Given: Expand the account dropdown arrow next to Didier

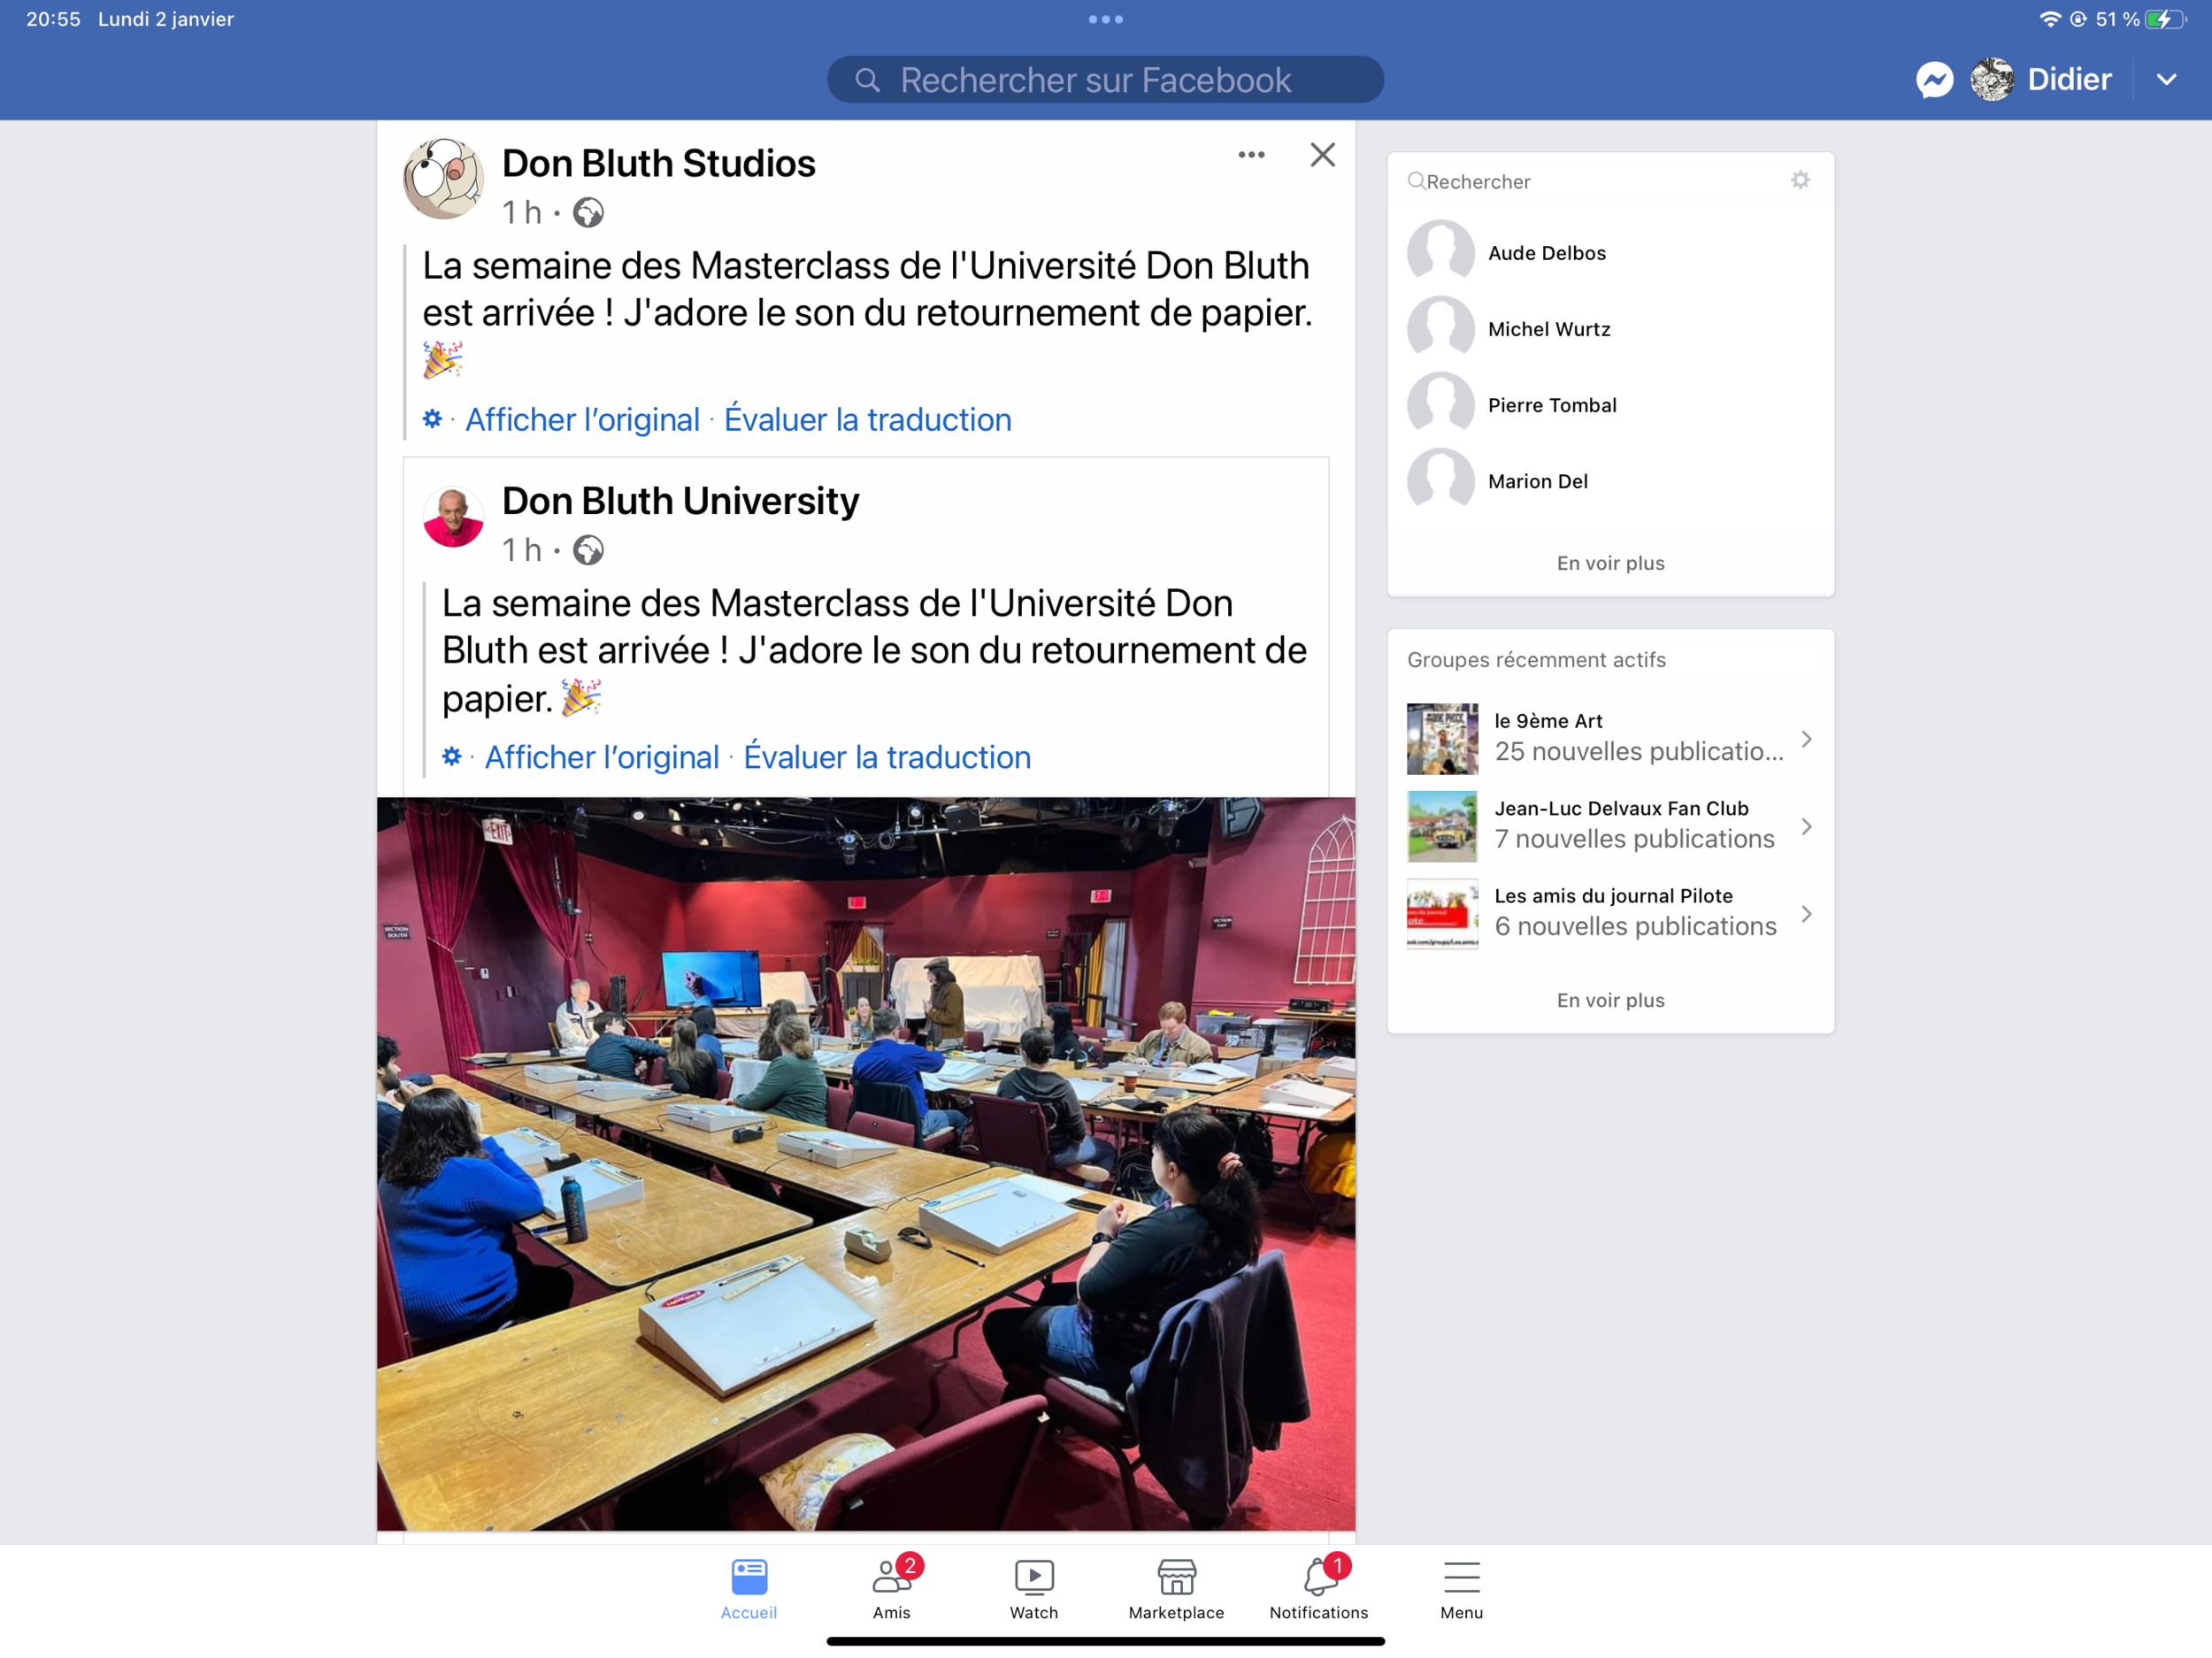Looking at the screenshot, I should pos(2166,80).
